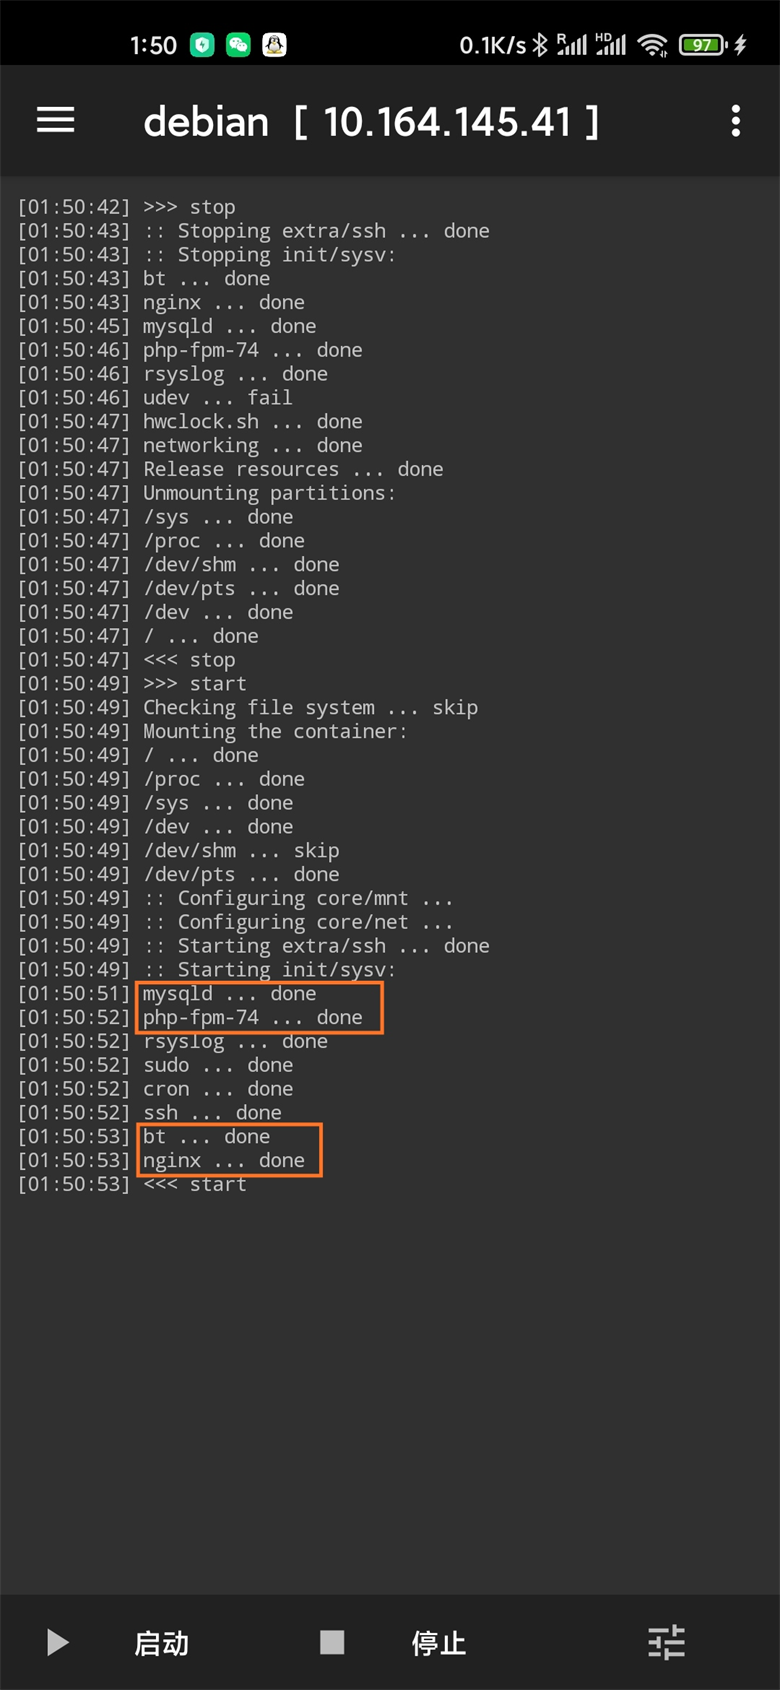Tap the 停止 stop label
The image size is (780, 1690).
tap(438, 1643)
